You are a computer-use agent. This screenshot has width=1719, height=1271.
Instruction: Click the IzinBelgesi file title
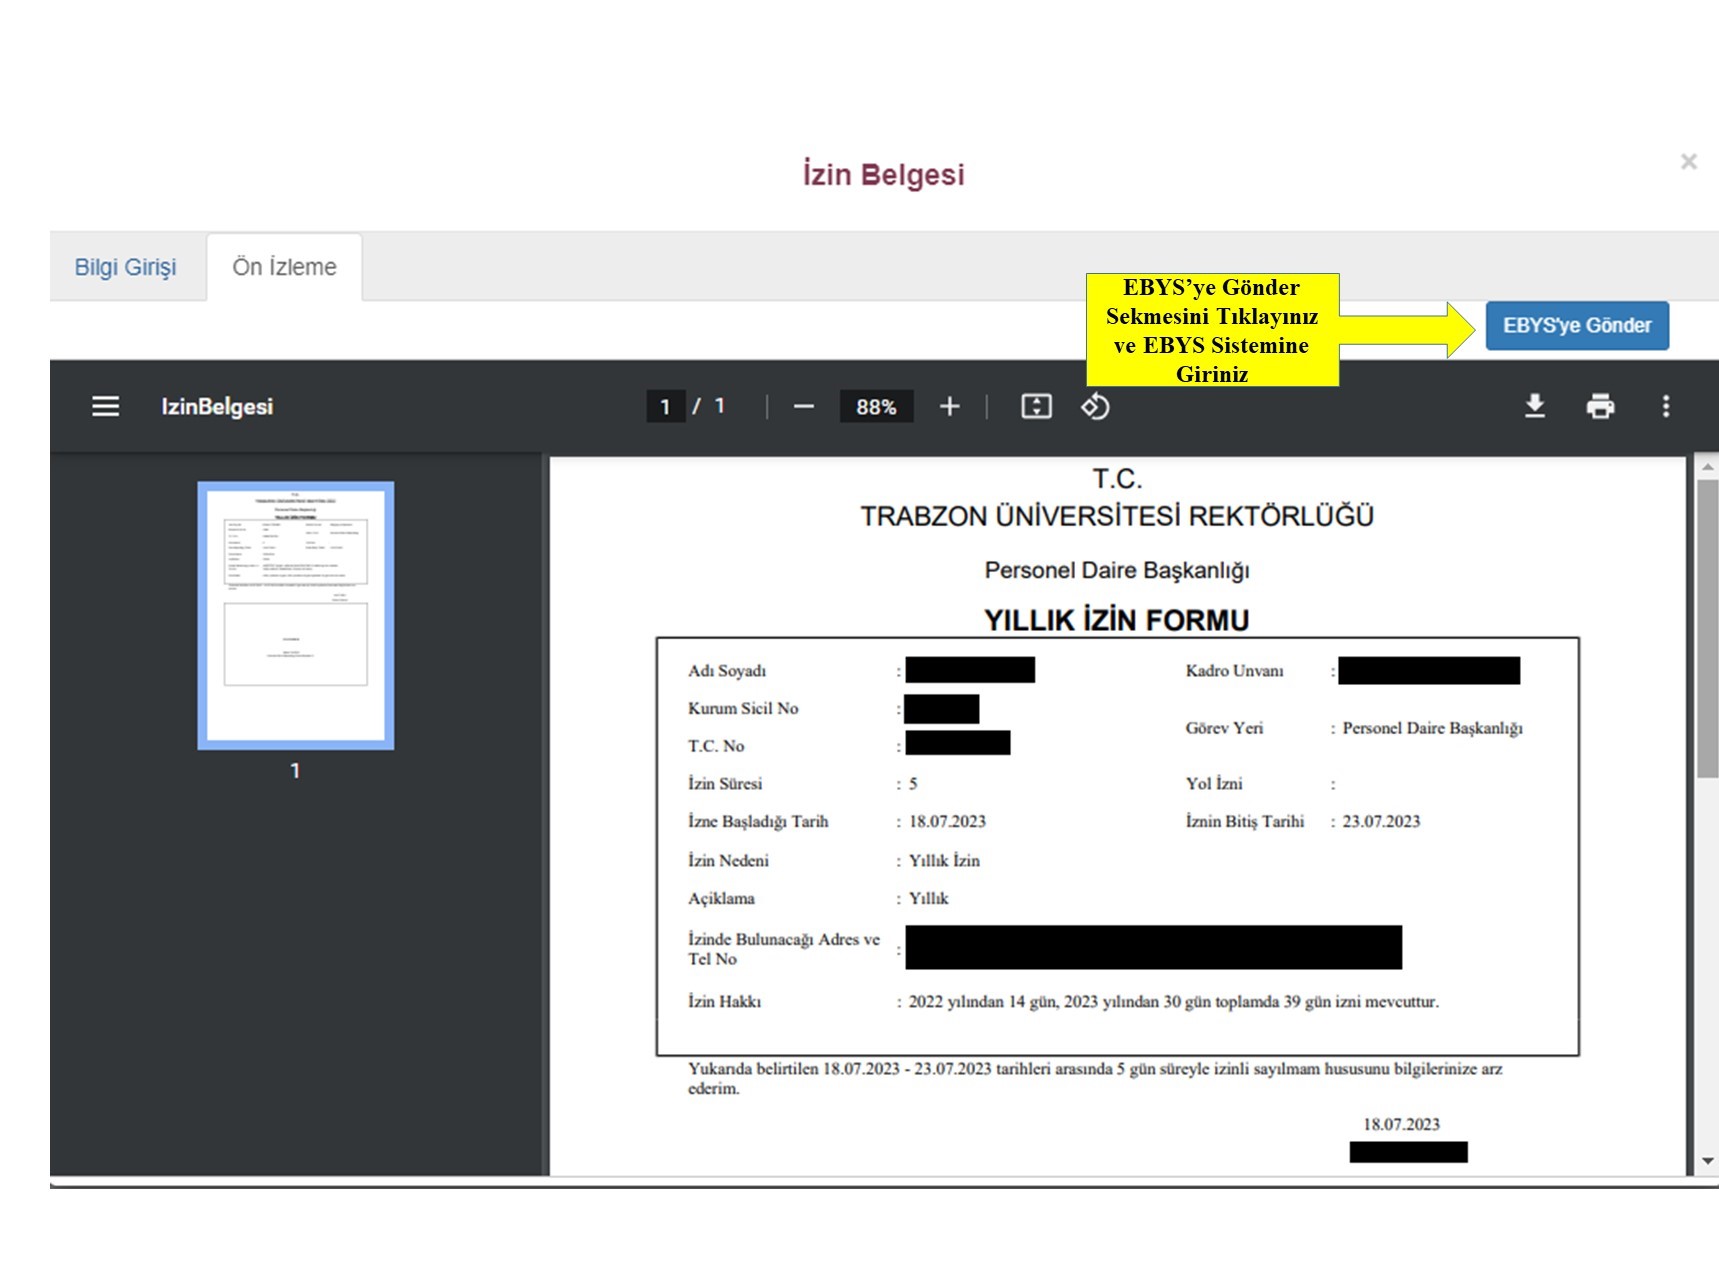tap(217, 407)
